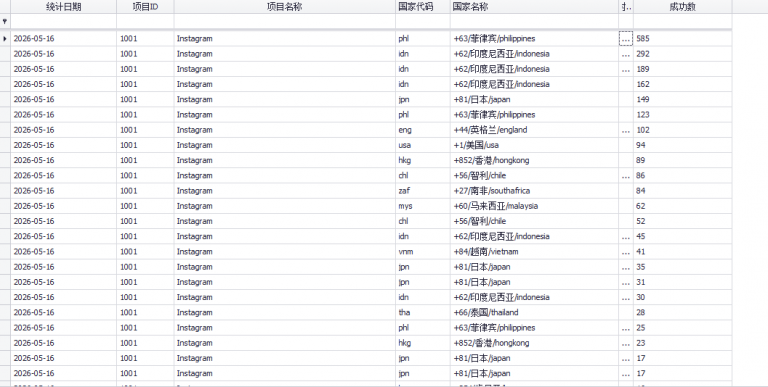
Task: Focus the filter box under 项目名称
Action: point(285,22)
